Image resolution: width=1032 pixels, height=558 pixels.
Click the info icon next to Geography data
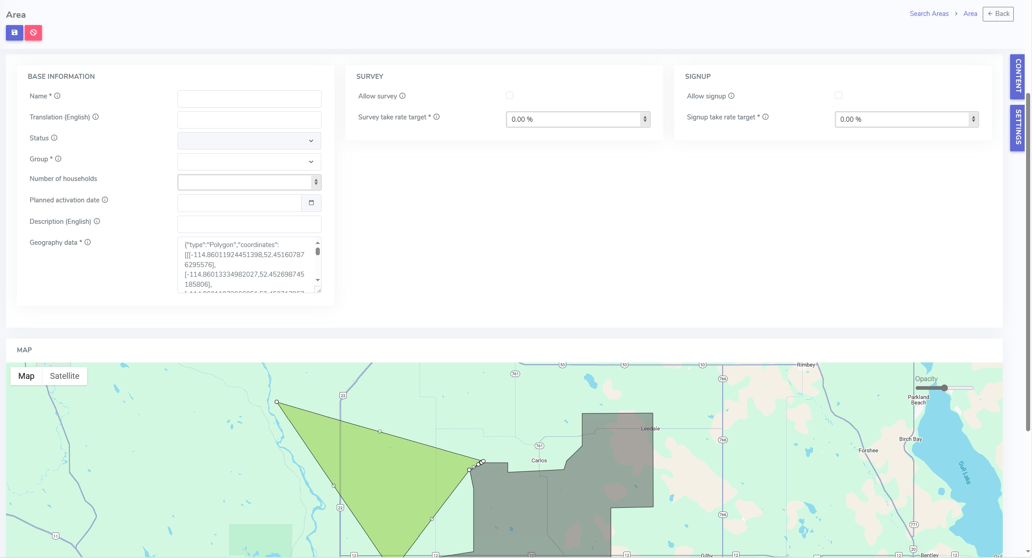point(88,242)
